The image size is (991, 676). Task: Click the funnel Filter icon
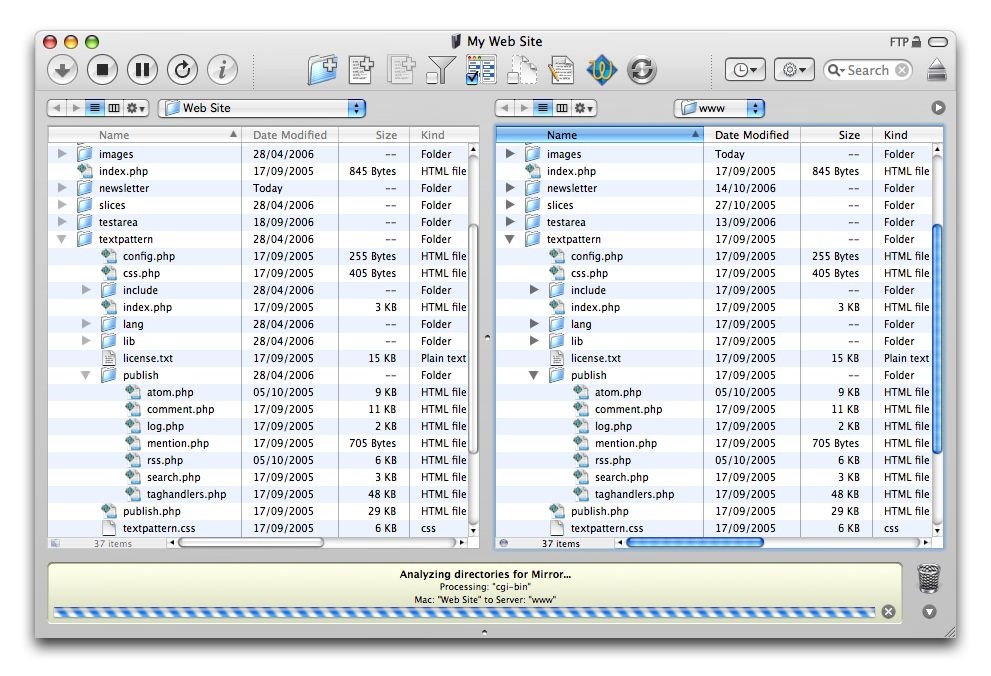(x=440, y=69)
